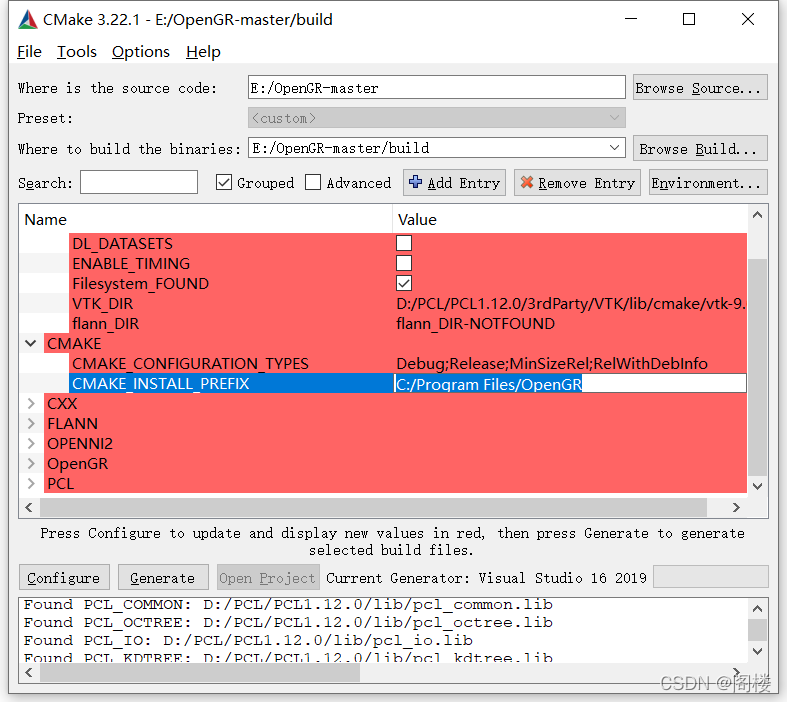
Task: Click the output log horizontal scrollbar thumb
Action: [200, 673]
